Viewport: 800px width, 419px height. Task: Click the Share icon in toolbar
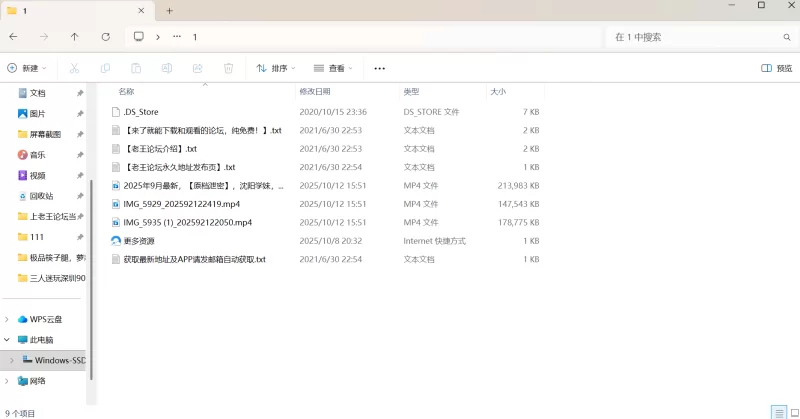pyautogui.click(x=198, y=68)
